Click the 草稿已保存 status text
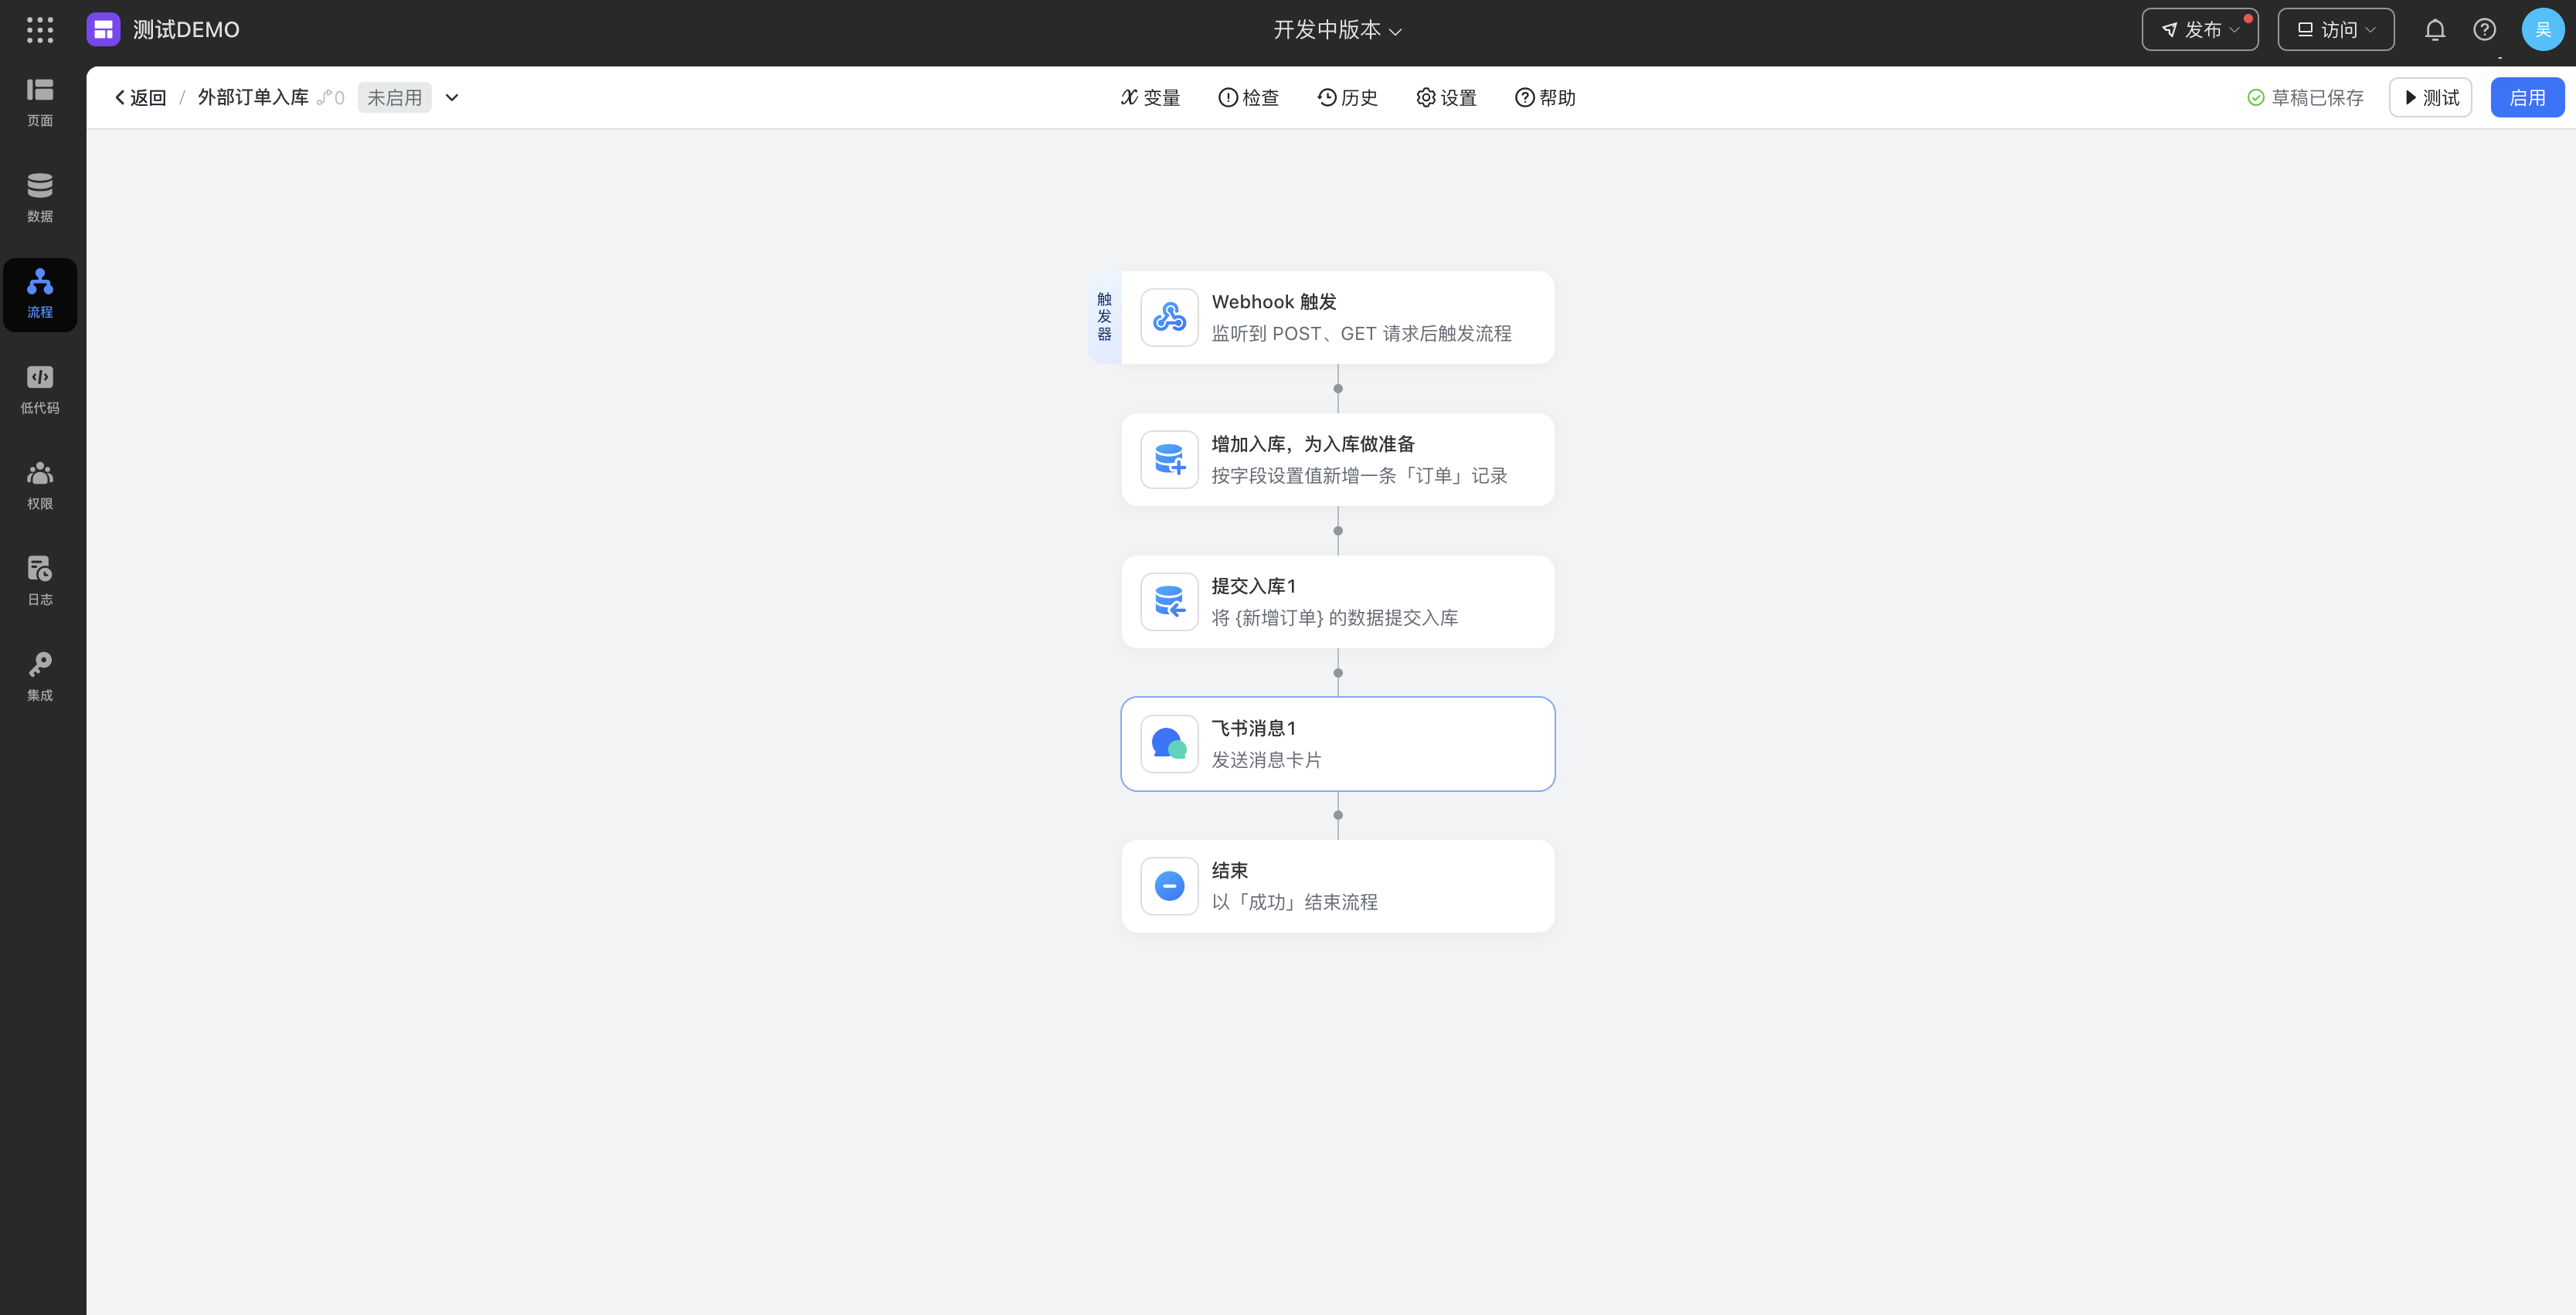The image size is (2576, 1315). 2317,98
